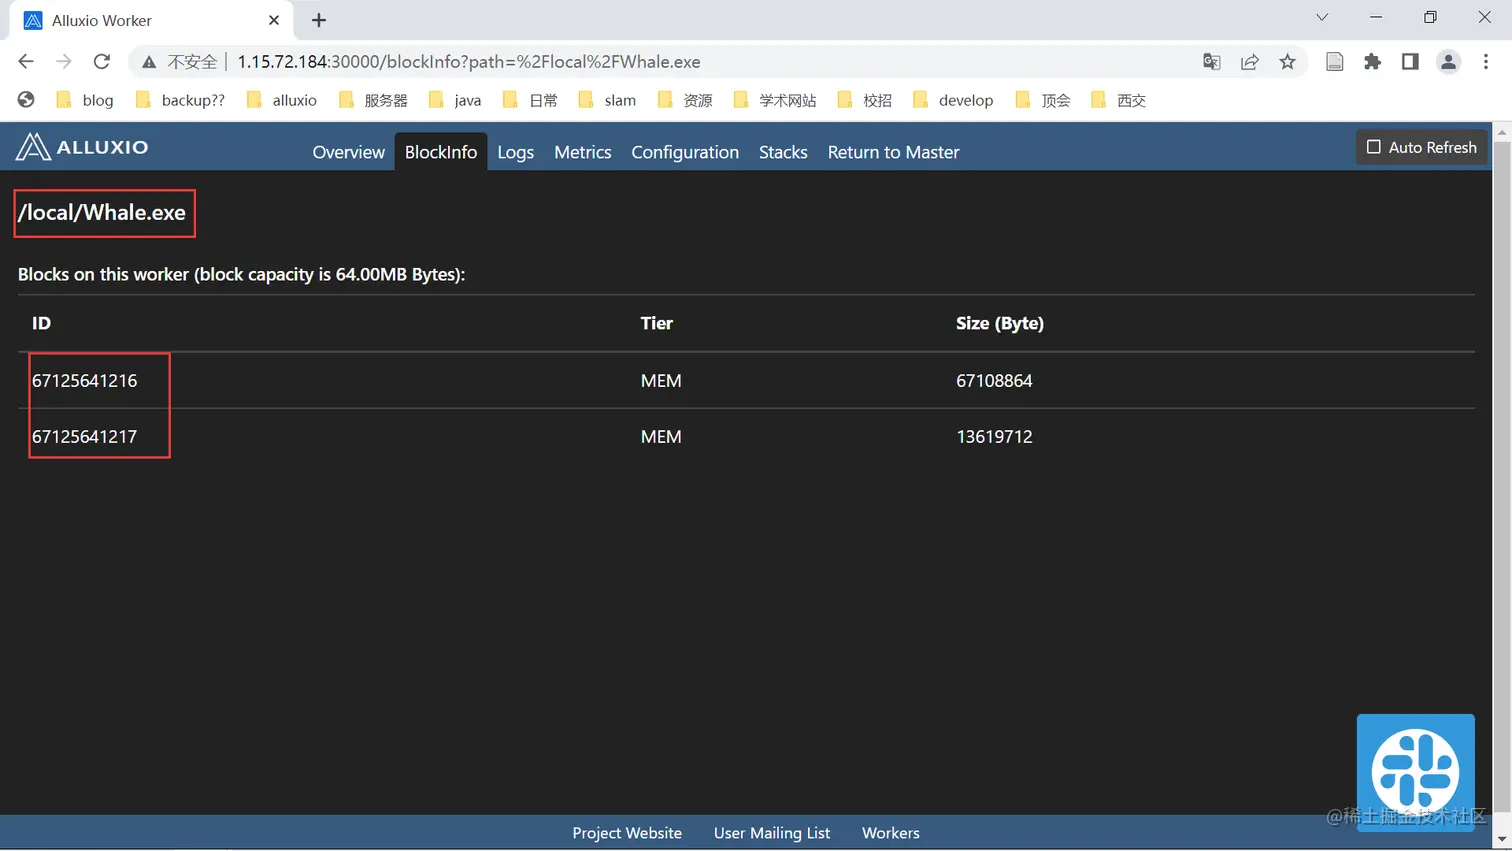Click the size value 13619712
1512x851 pixels.
coord(994,437)
